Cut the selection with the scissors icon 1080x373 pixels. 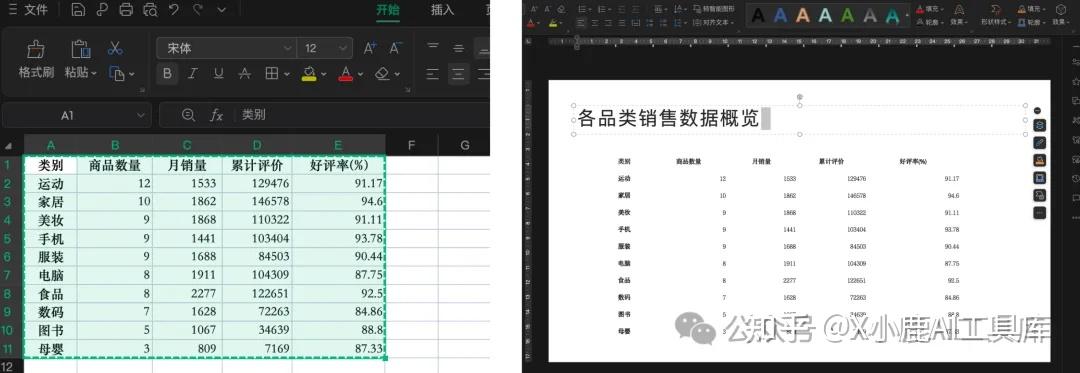115,48
